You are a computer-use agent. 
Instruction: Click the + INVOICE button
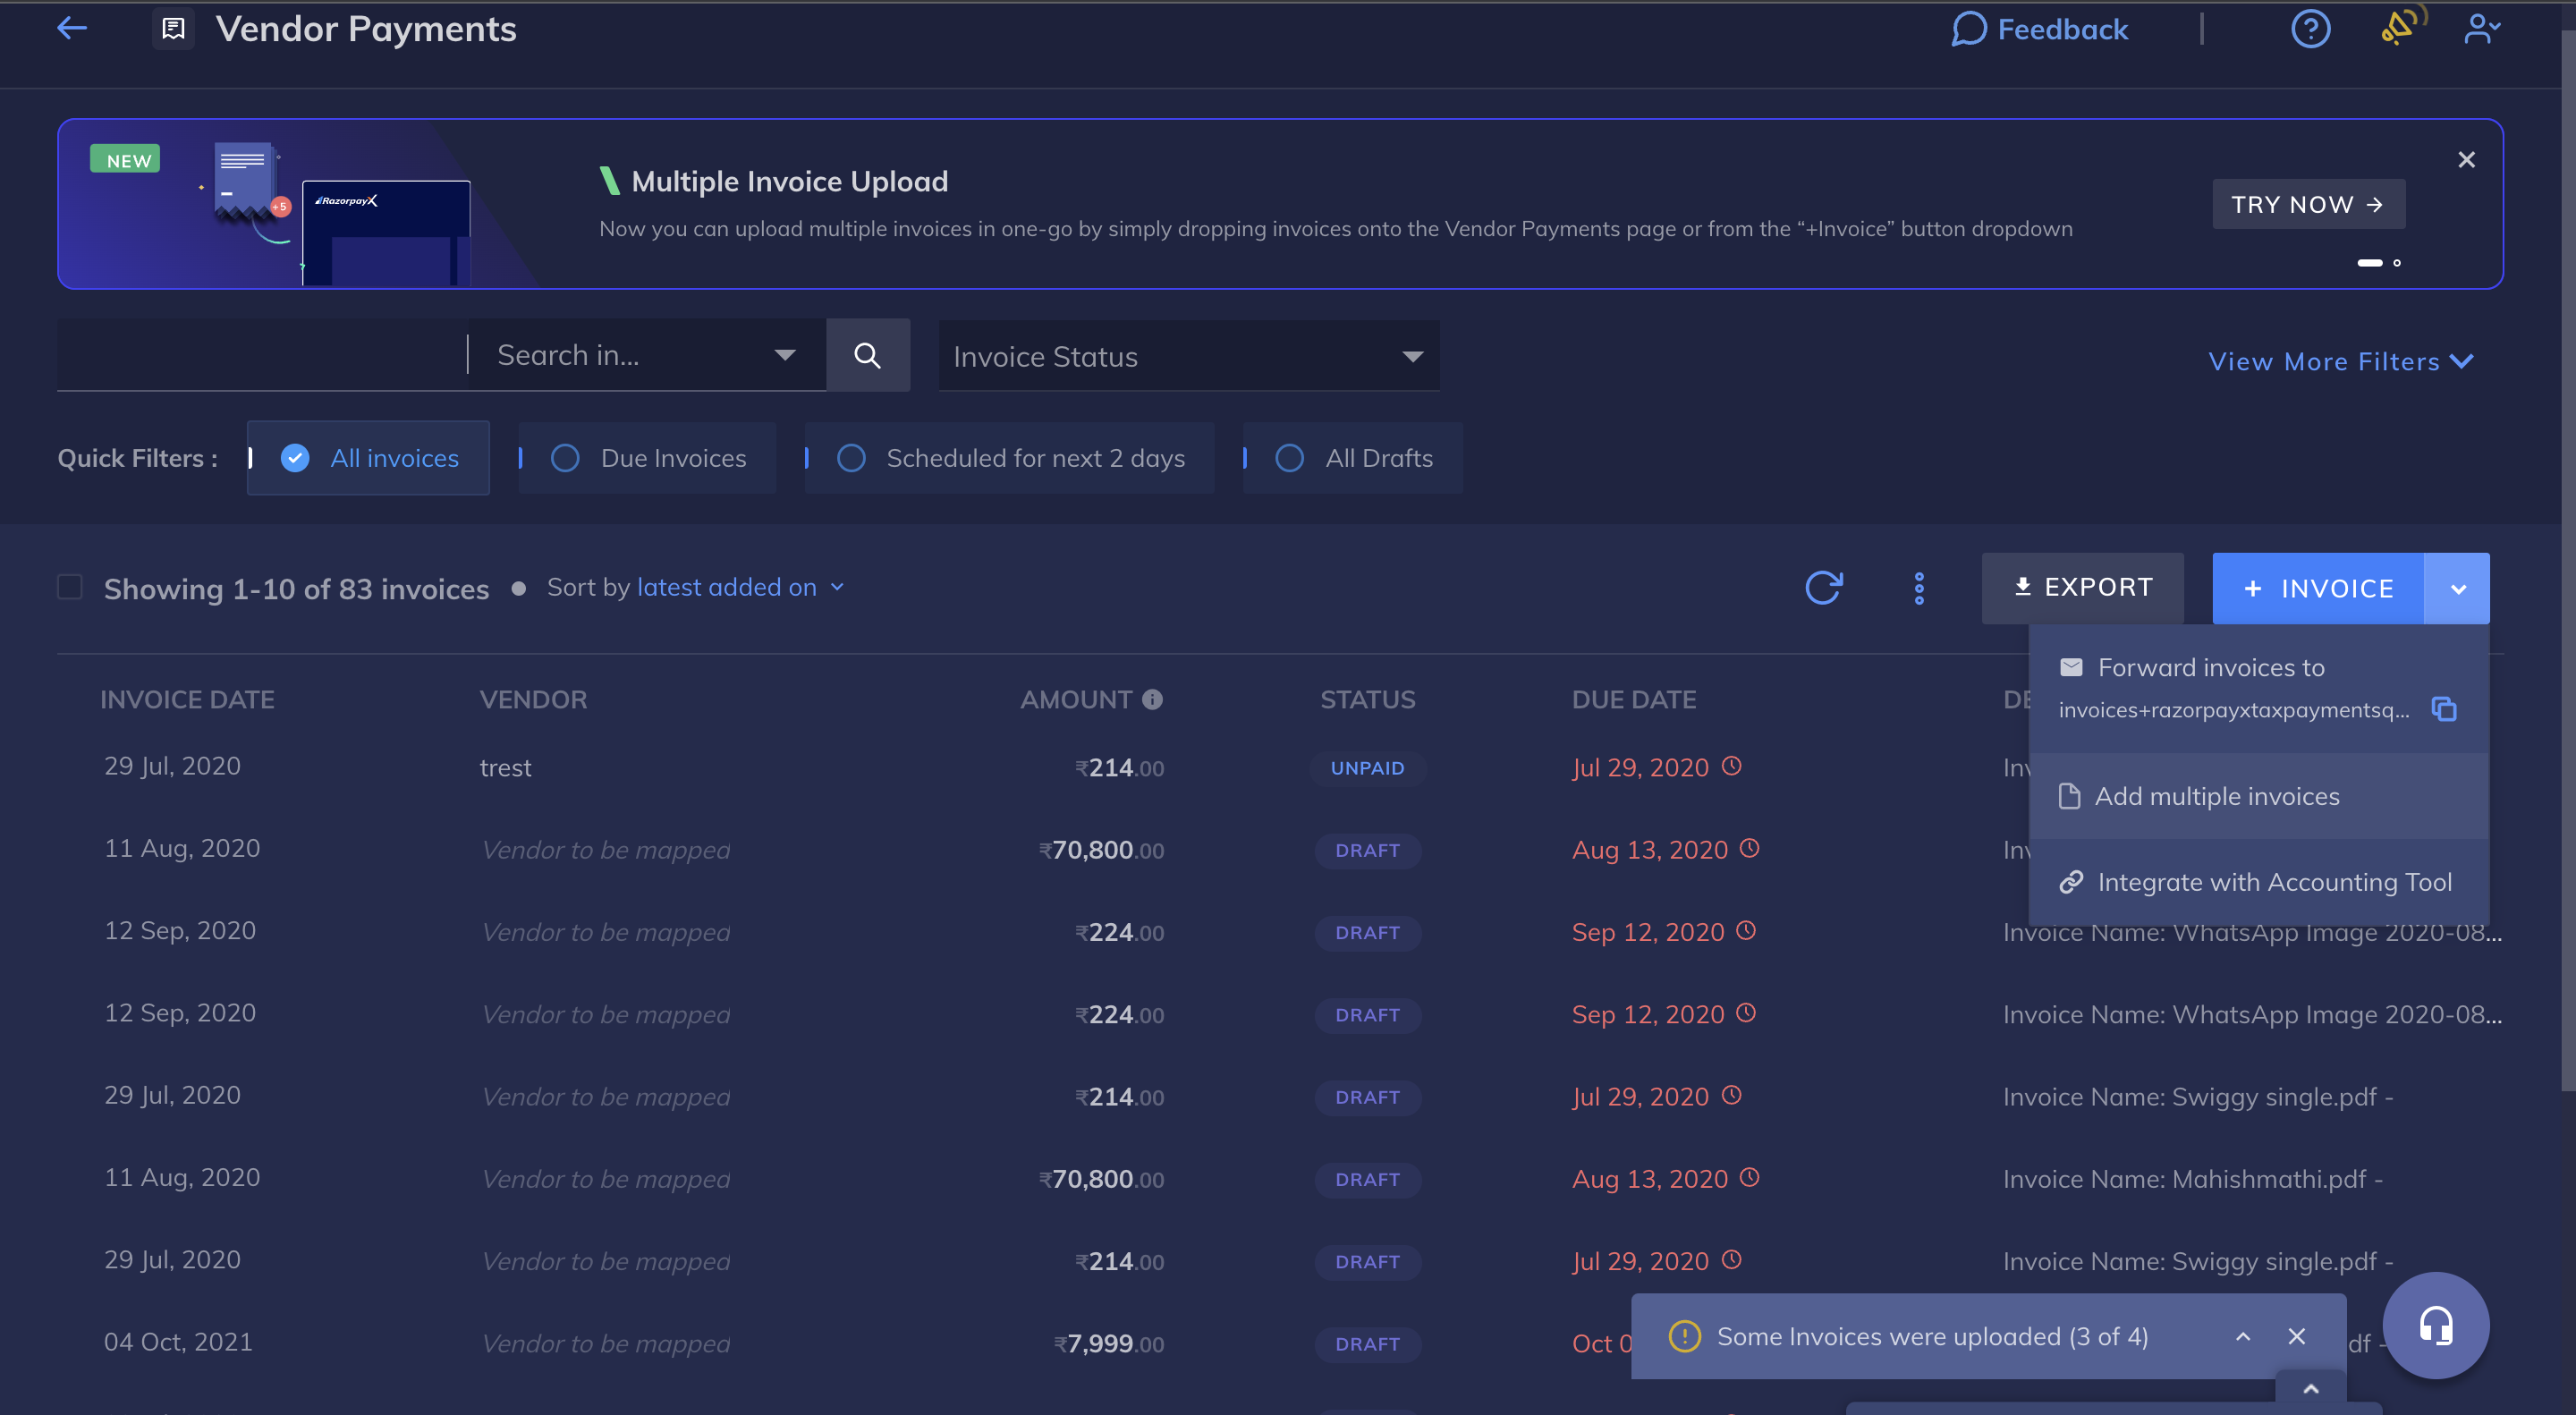pyautogui.click(x=2317, y=588)
